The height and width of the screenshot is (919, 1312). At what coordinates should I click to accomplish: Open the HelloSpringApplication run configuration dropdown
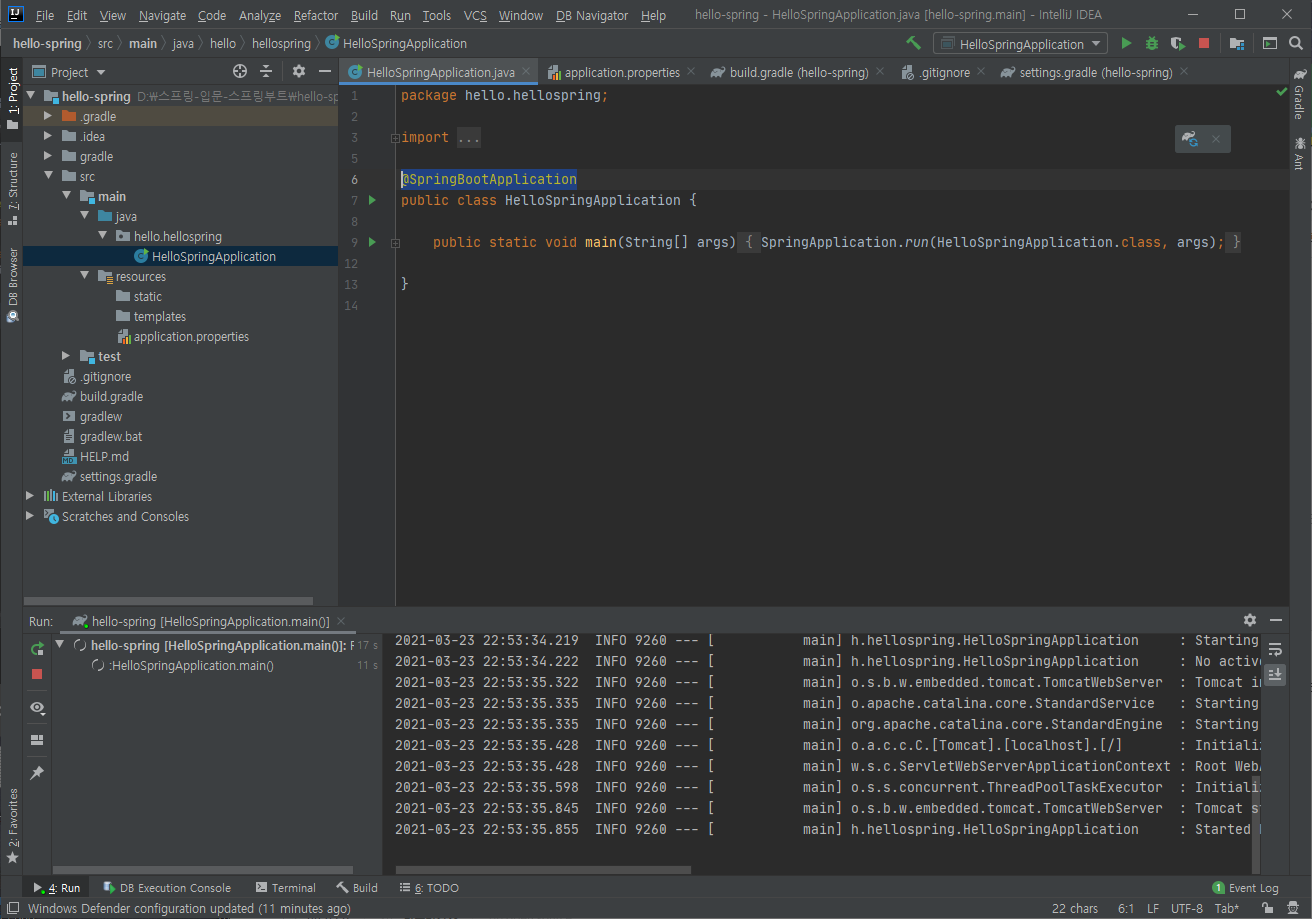pos(1020,43)
